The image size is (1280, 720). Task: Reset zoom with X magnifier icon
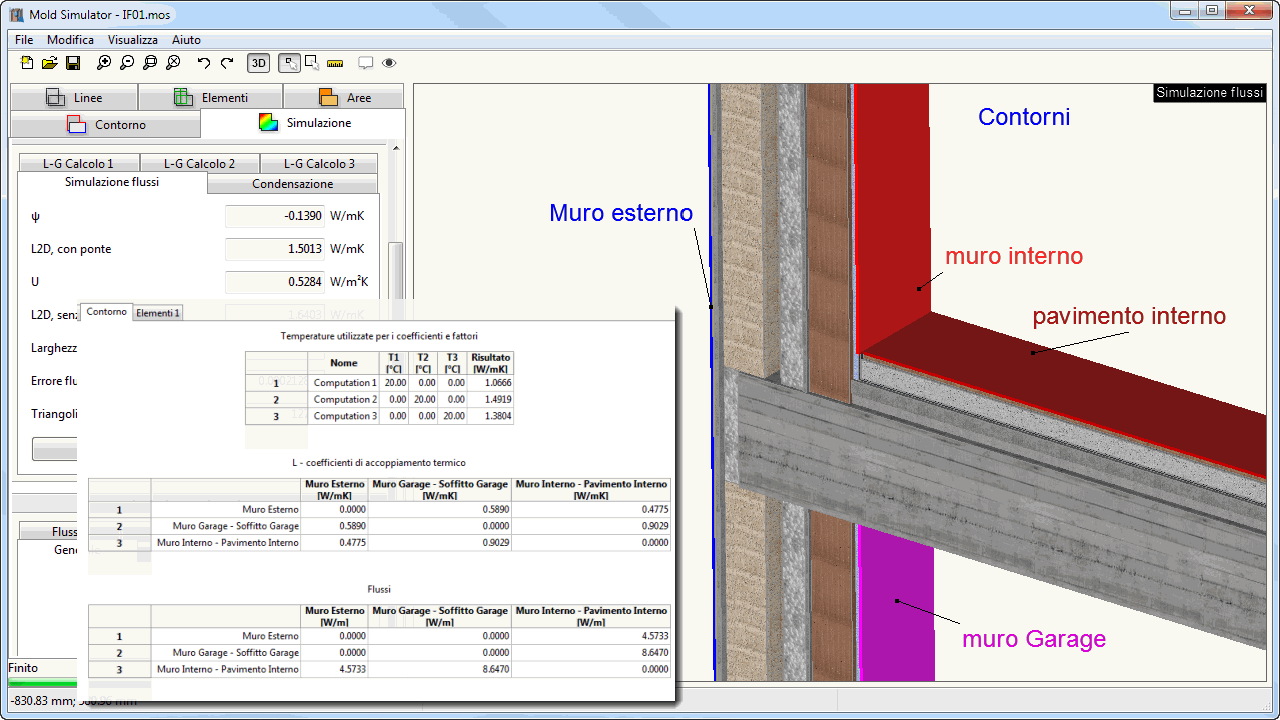click(x=173, y=63)
